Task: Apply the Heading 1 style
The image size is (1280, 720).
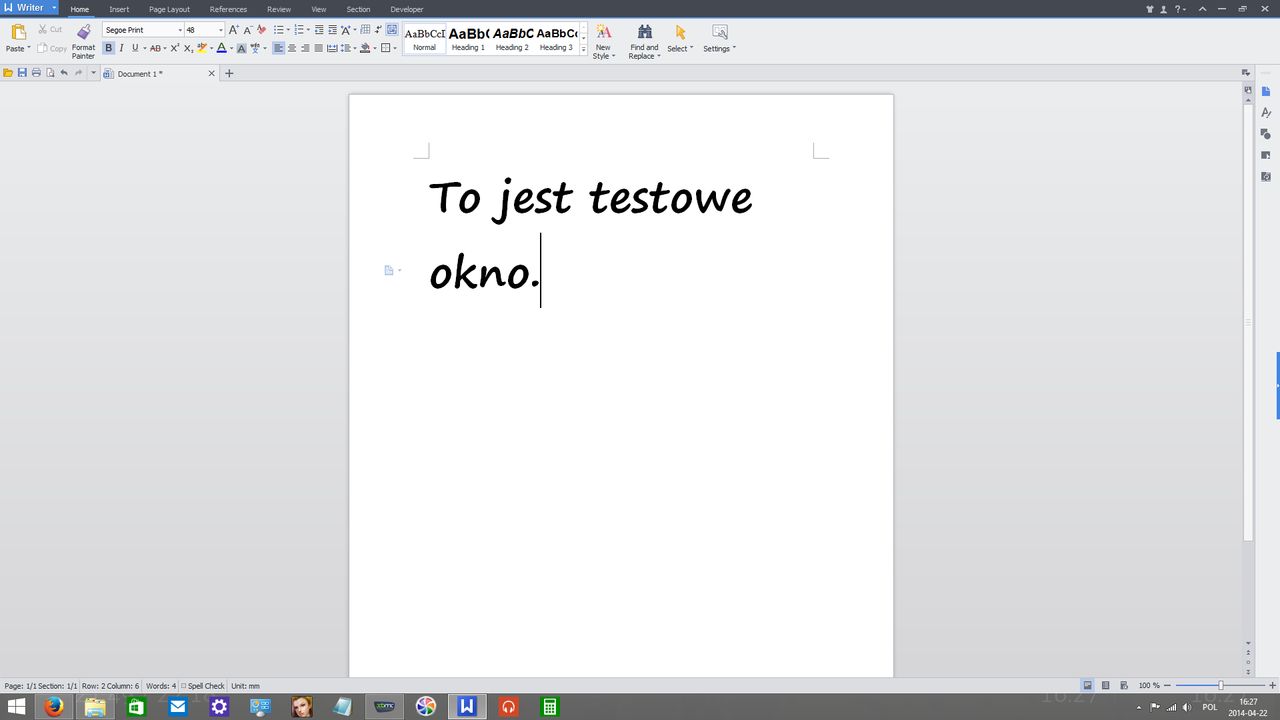Action: tap(468, 39)
